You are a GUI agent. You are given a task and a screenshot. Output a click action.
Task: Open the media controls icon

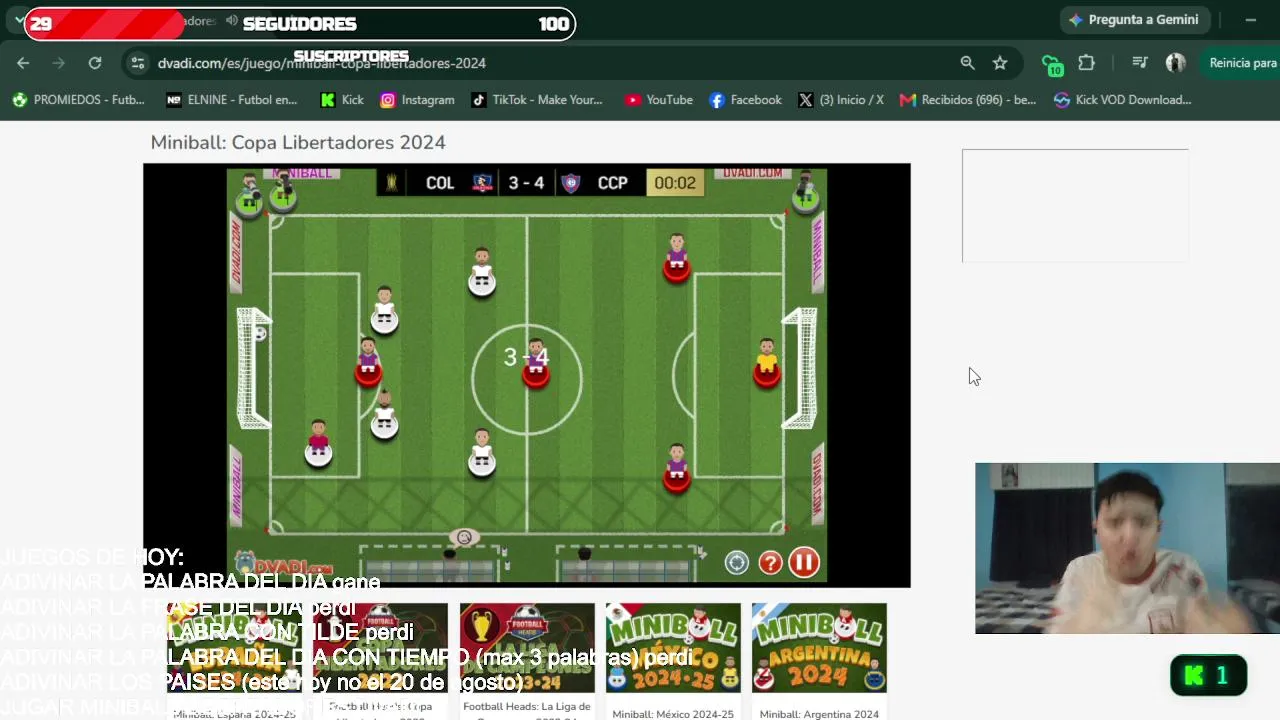(x=1140, y=63)
